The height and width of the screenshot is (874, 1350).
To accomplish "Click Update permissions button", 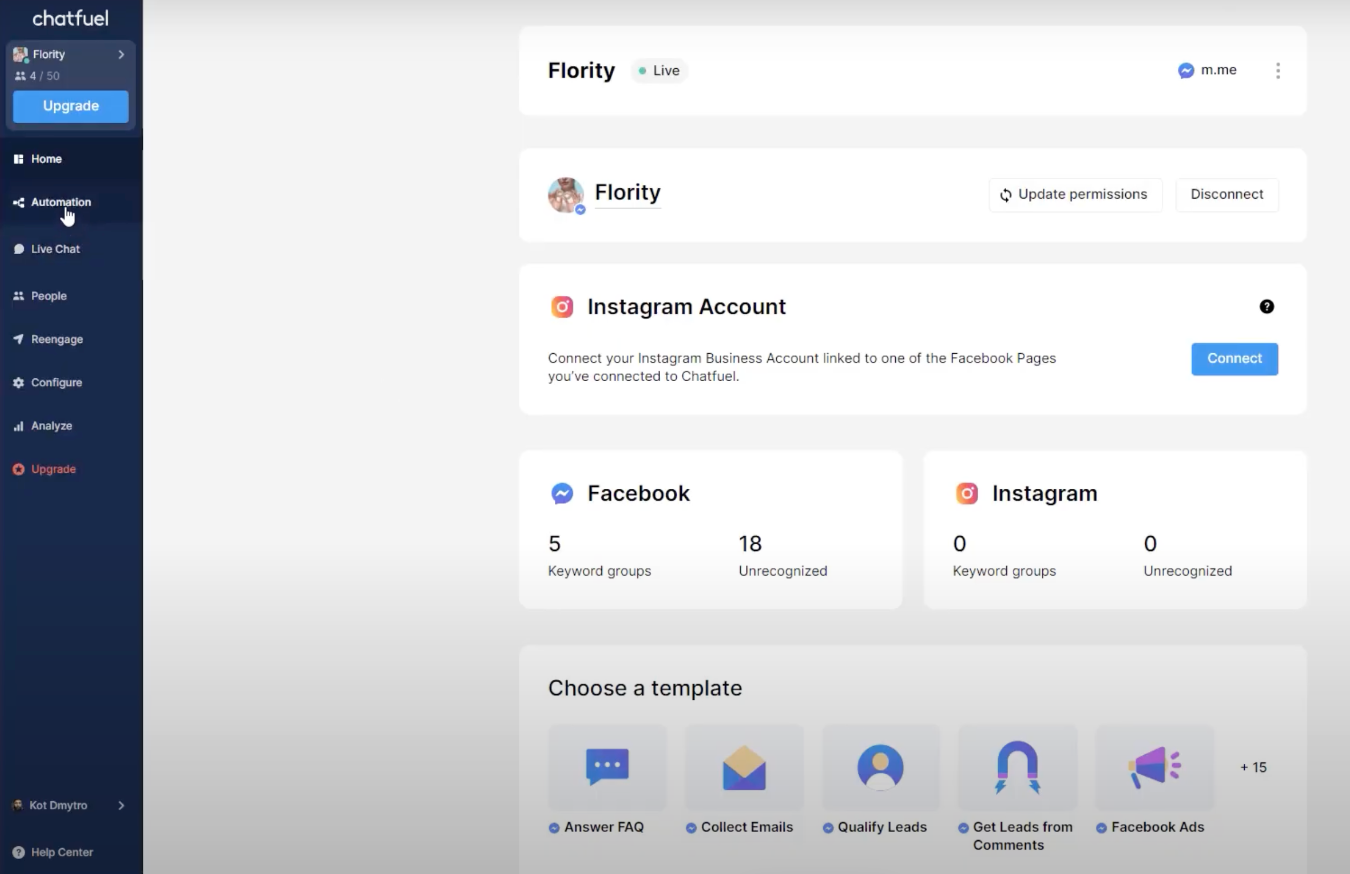I will [1075, 194].
